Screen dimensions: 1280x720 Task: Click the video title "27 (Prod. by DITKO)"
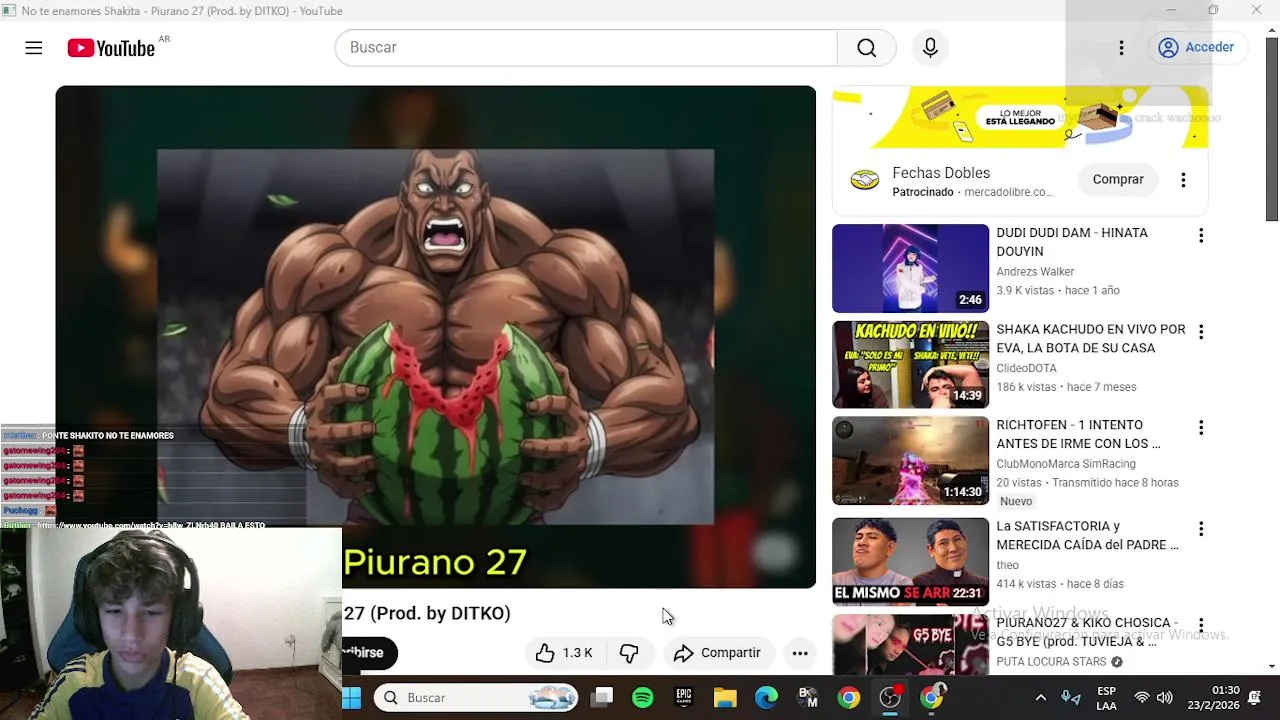click(x=427, y=613)
